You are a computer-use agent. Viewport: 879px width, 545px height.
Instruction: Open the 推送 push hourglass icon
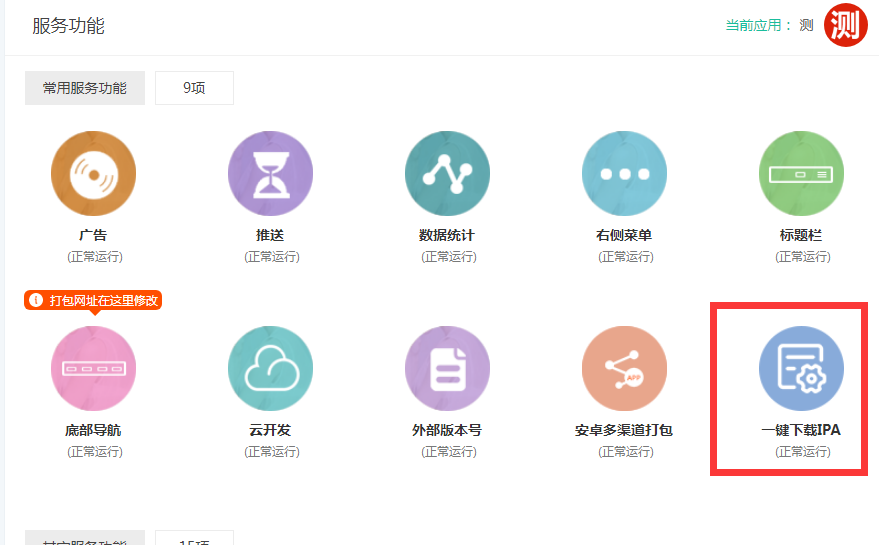click(270, 174)
